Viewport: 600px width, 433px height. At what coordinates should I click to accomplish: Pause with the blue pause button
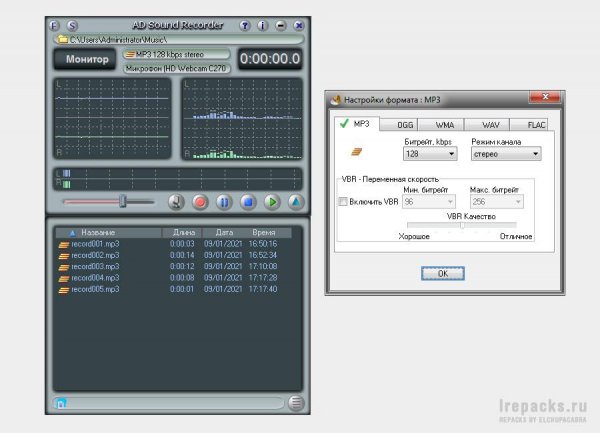[x=224, y=202]
